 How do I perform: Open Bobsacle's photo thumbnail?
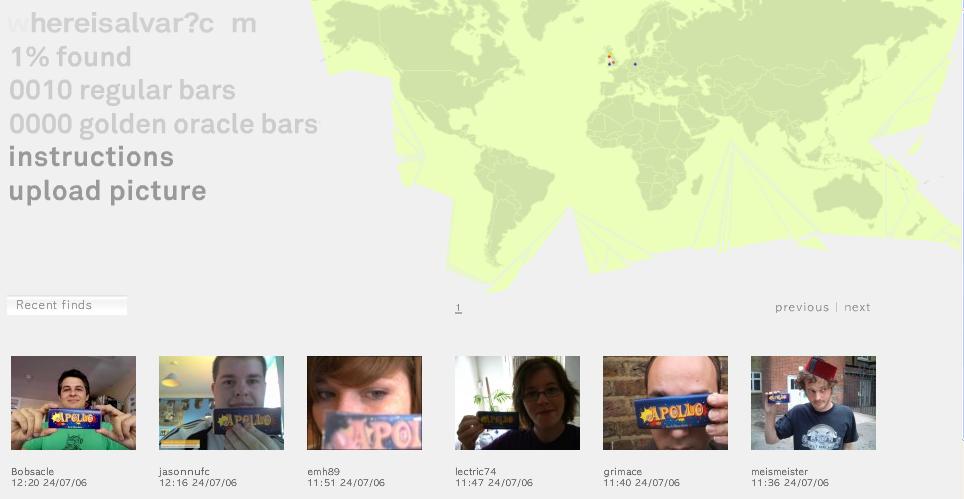tap(73, 403)
